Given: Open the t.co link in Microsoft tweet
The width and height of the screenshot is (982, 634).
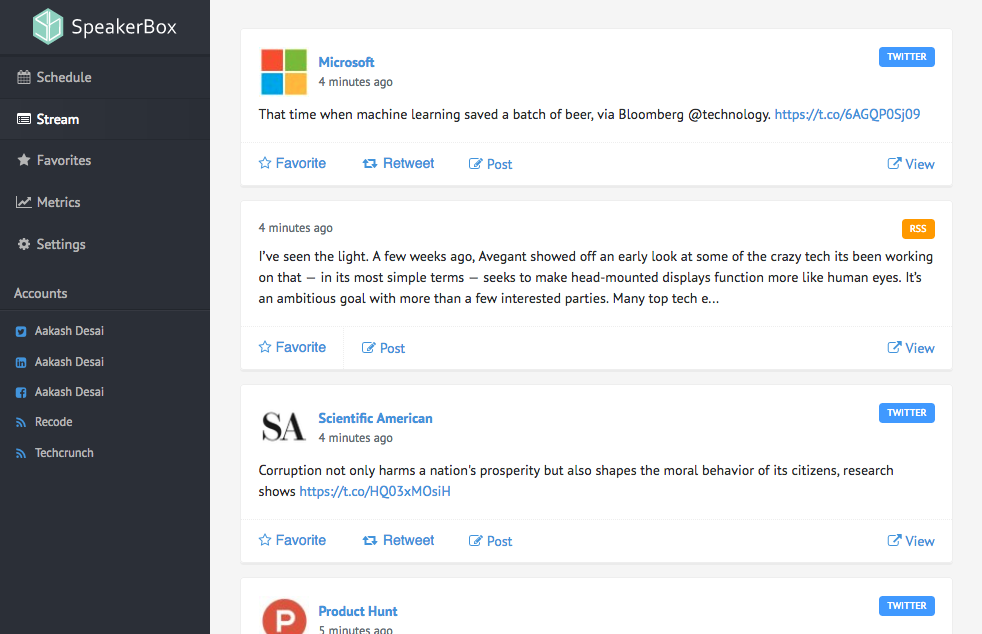Looking at the screenshot, I should point(847,114).
